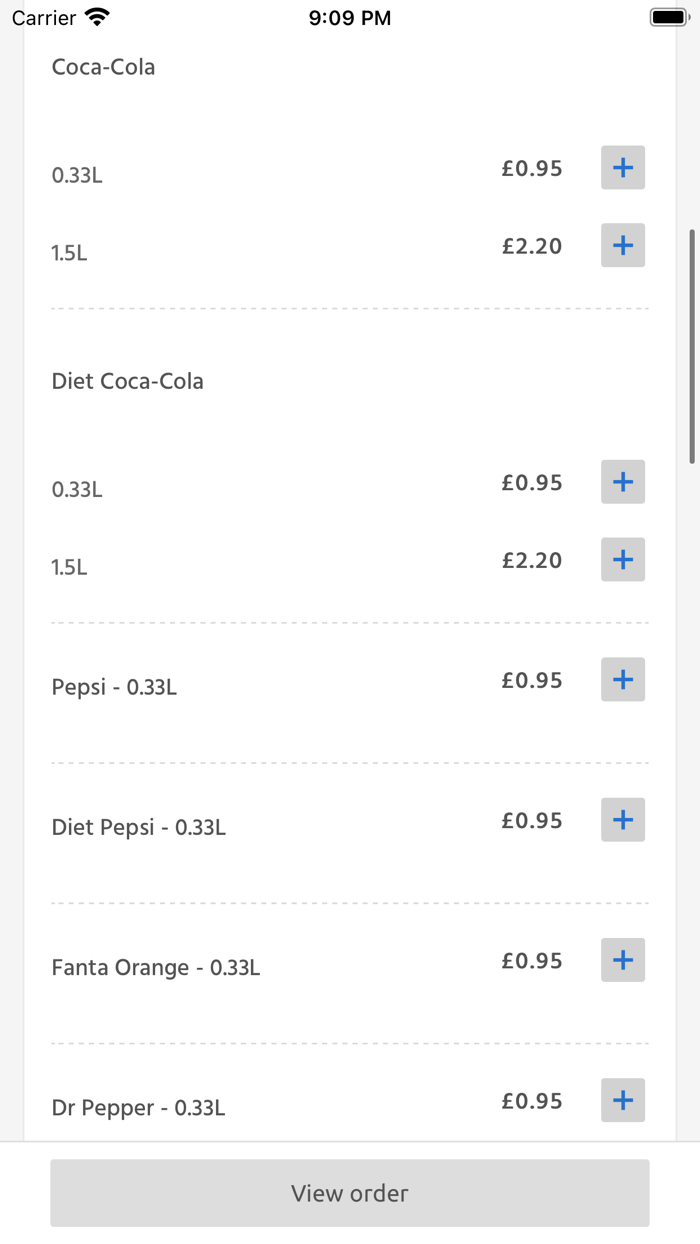This screenshot has height=1244, width=700.
Task: Tap plus icon next to Pepsi - 0.33L
Action: [x=622, y=680]
